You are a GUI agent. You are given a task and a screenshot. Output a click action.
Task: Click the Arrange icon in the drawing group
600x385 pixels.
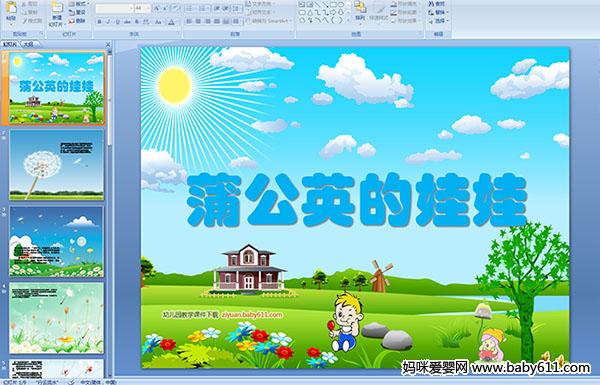(x=360, y=11)
